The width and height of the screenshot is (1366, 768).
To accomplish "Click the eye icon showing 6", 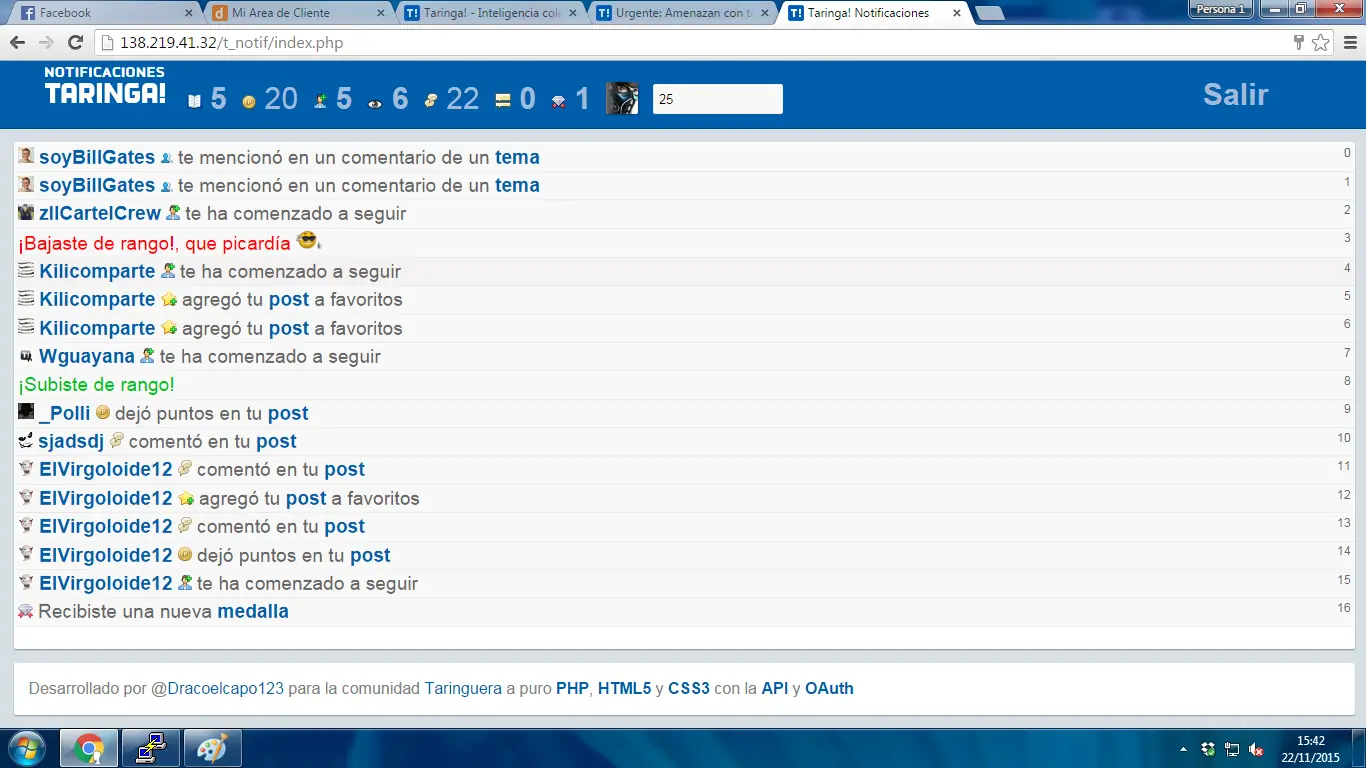I will coord(375,101).
